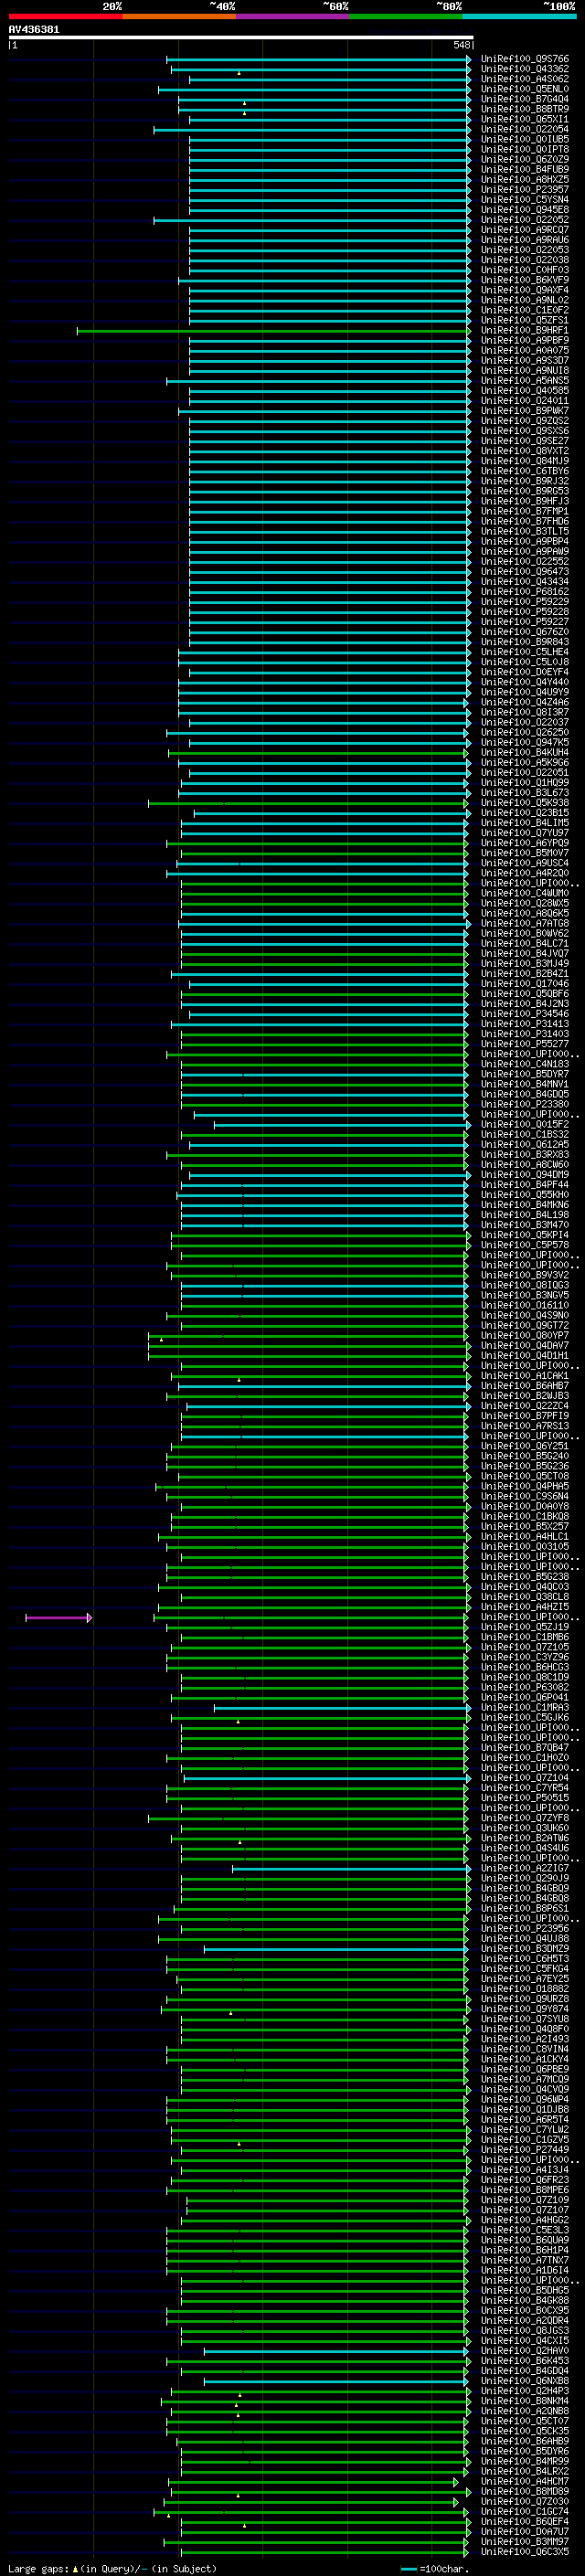The image size is (585, 2576).
Task: Select the UniRef100_B9HRF1 label
Action: (525, 330)
